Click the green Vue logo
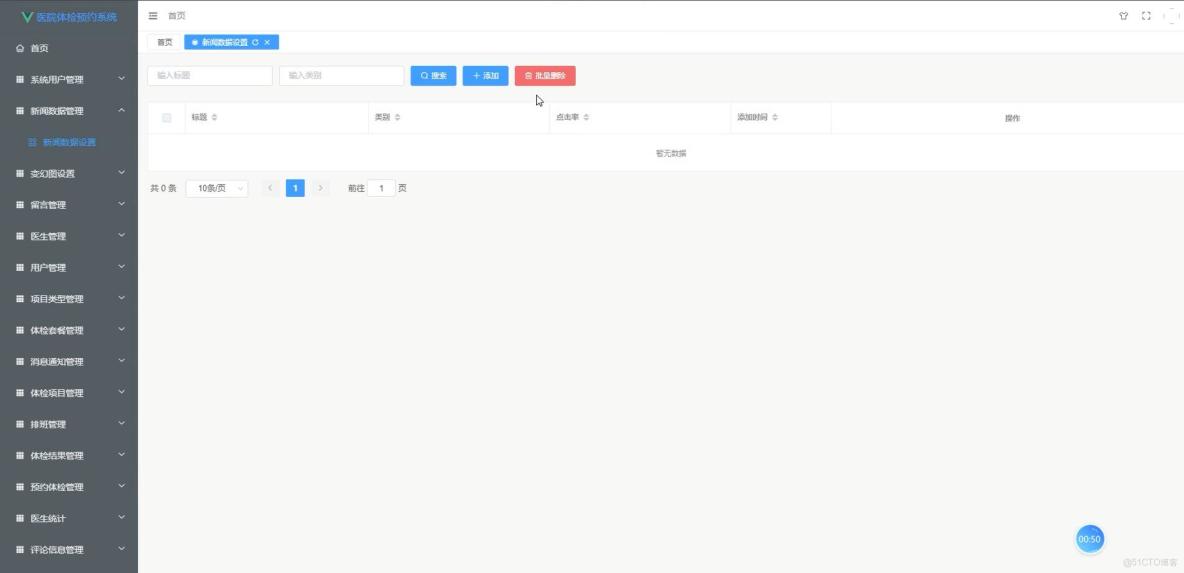Viewport: 1184px width, 573px height. point(28,17)
